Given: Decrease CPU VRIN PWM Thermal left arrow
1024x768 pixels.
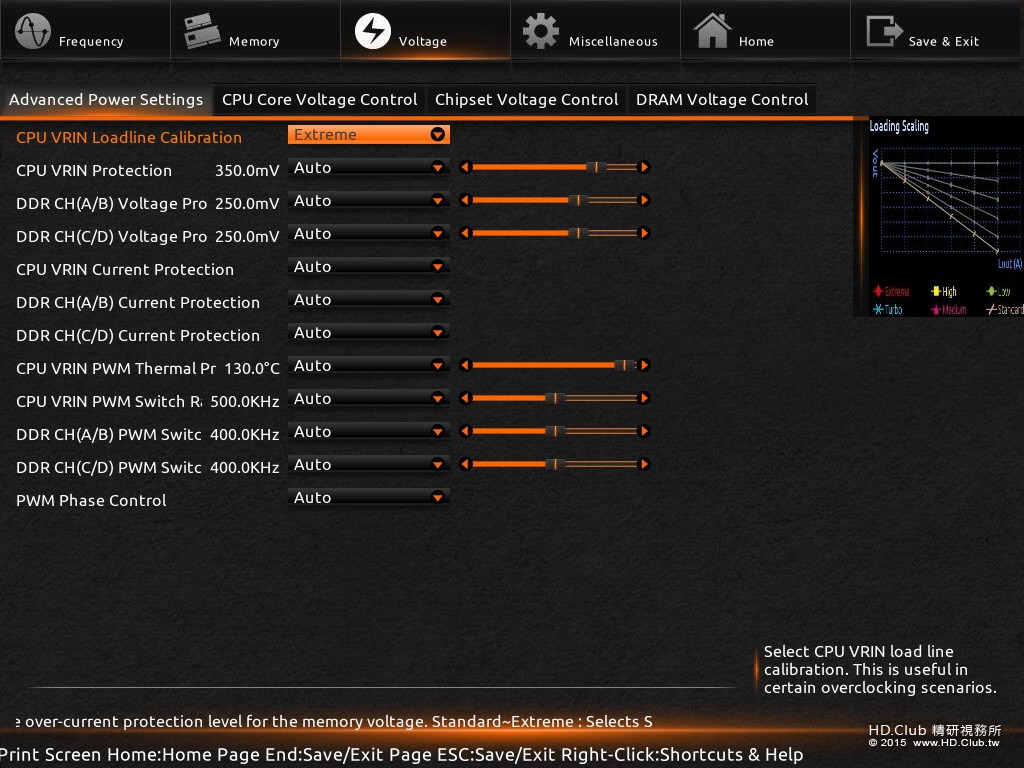Looking at the screenshot, I should coord(465,365).
